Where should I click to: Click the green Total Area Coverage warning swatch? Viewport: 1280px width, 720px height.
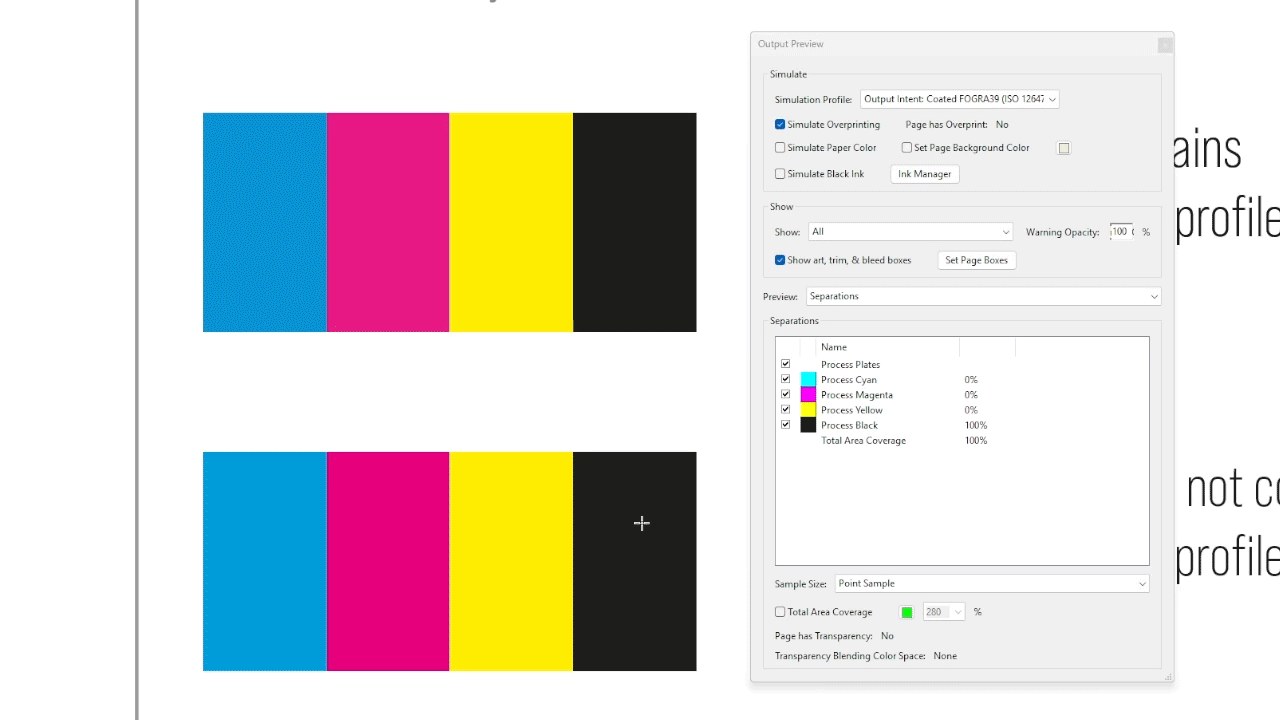906,611
